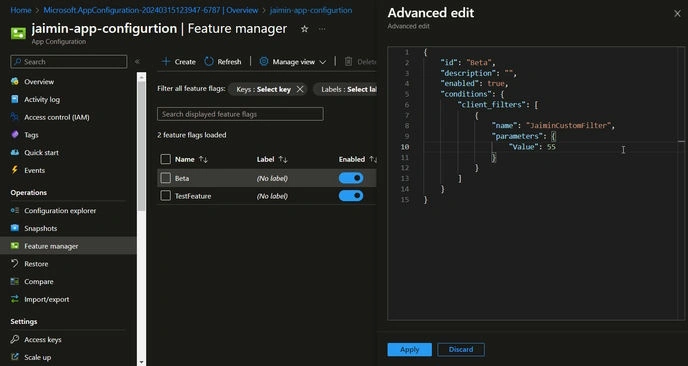This screenshot has width=688, height=366.
Task: Open the Labels filter selector
Action: 345,89
